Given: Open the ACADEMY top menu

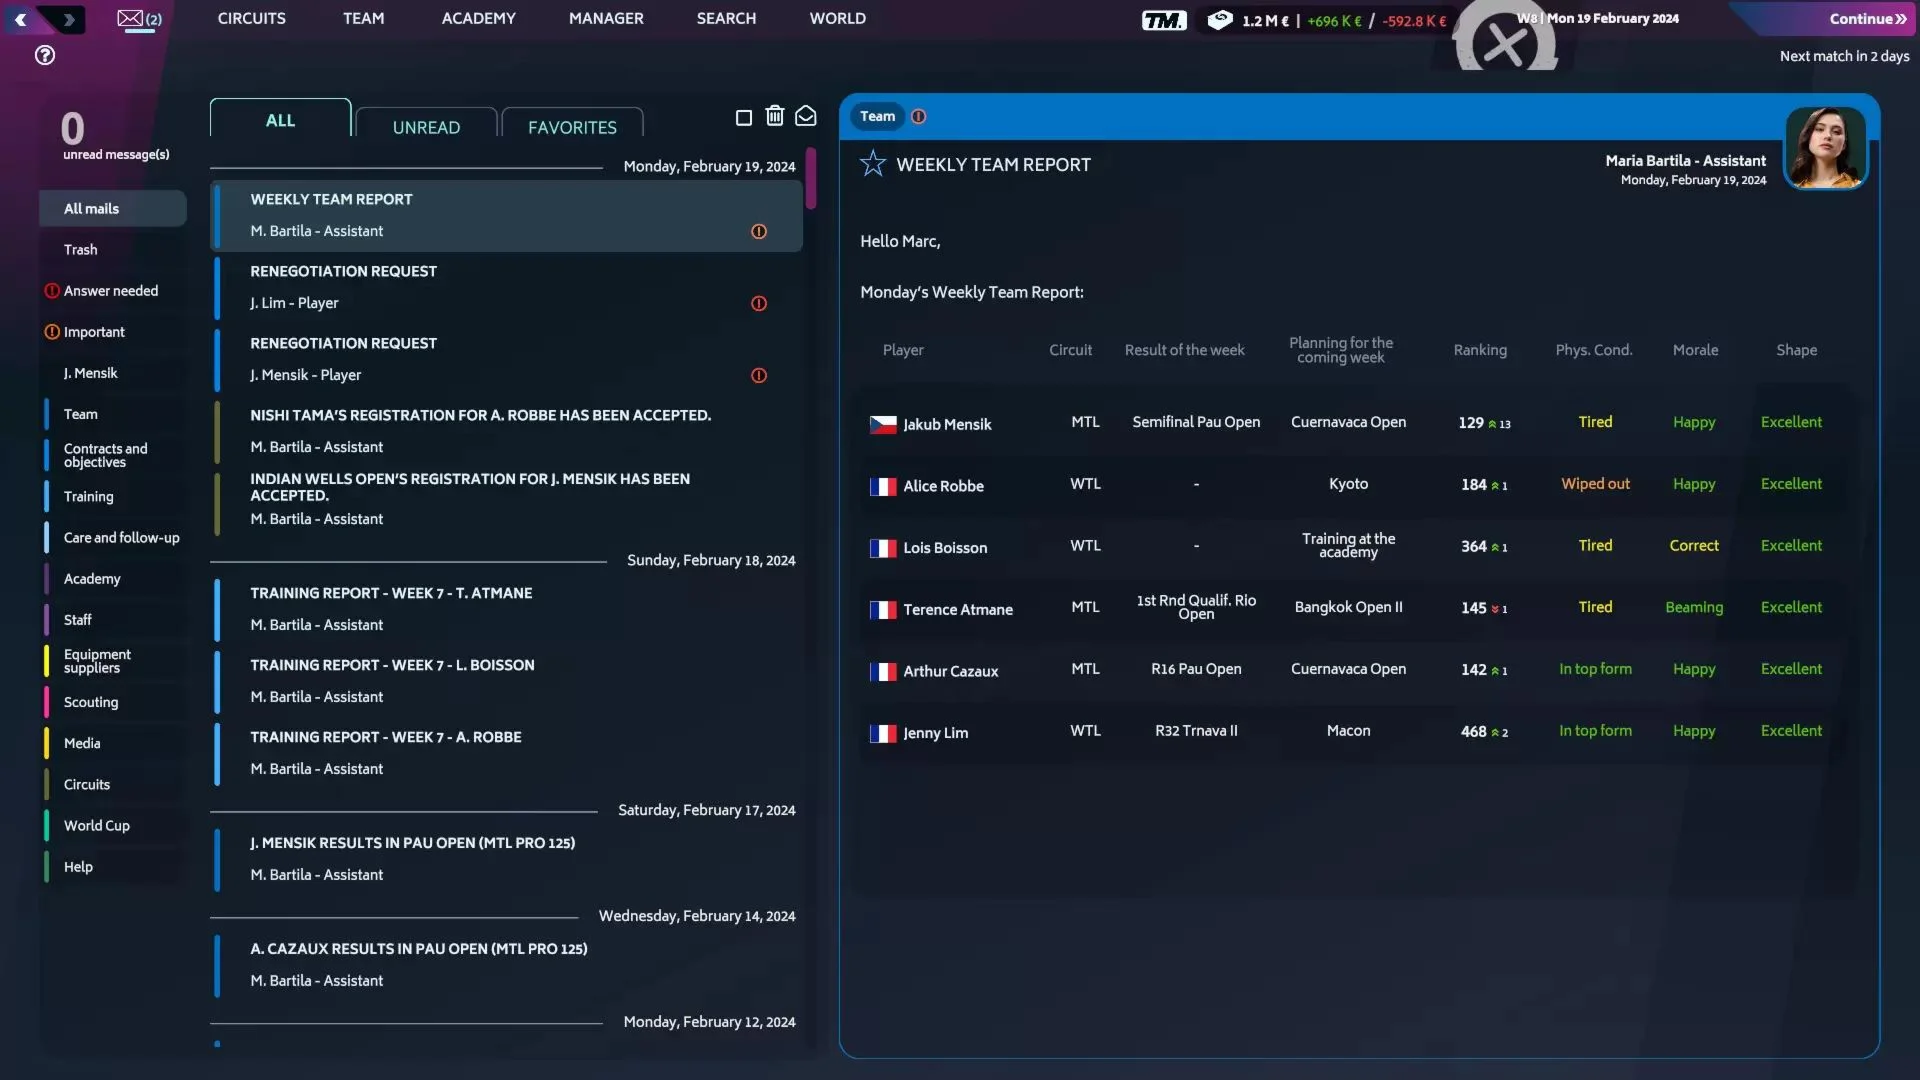Looking at the screenshot, I should (478, 18).
